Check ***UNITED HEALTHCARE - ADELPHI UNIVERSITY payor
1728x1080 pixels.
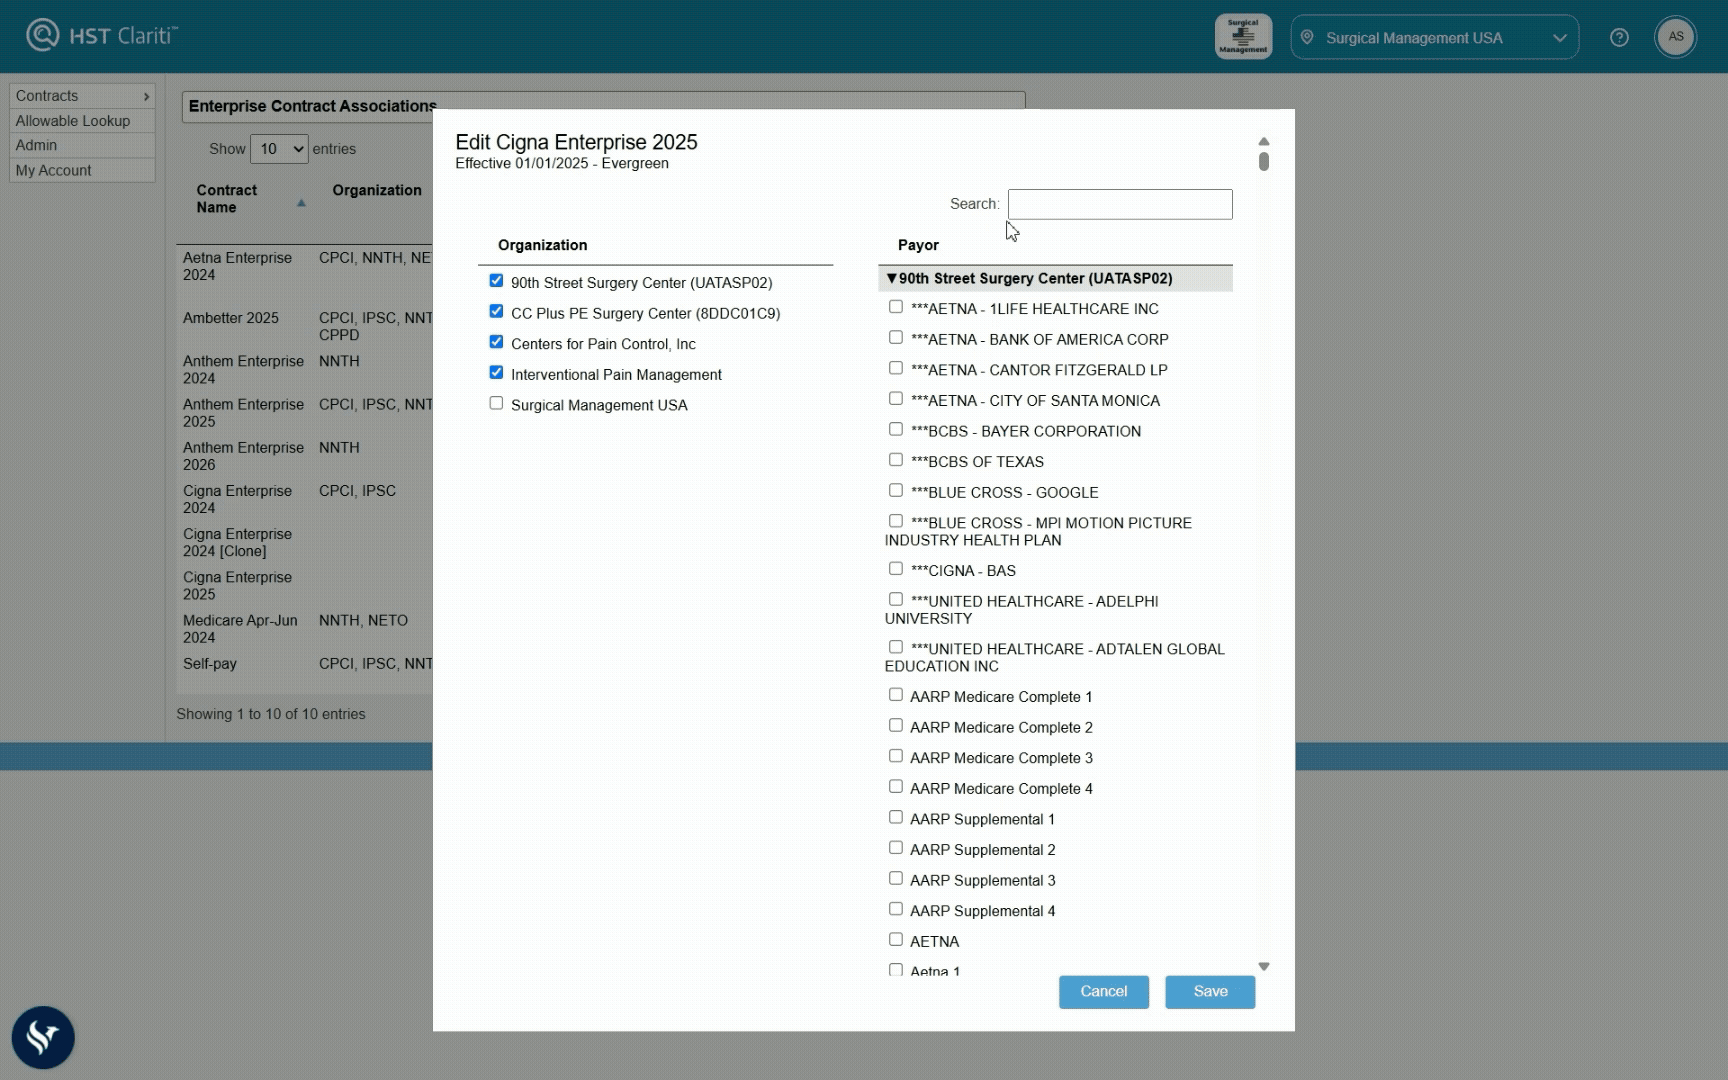tap(896, 600)
